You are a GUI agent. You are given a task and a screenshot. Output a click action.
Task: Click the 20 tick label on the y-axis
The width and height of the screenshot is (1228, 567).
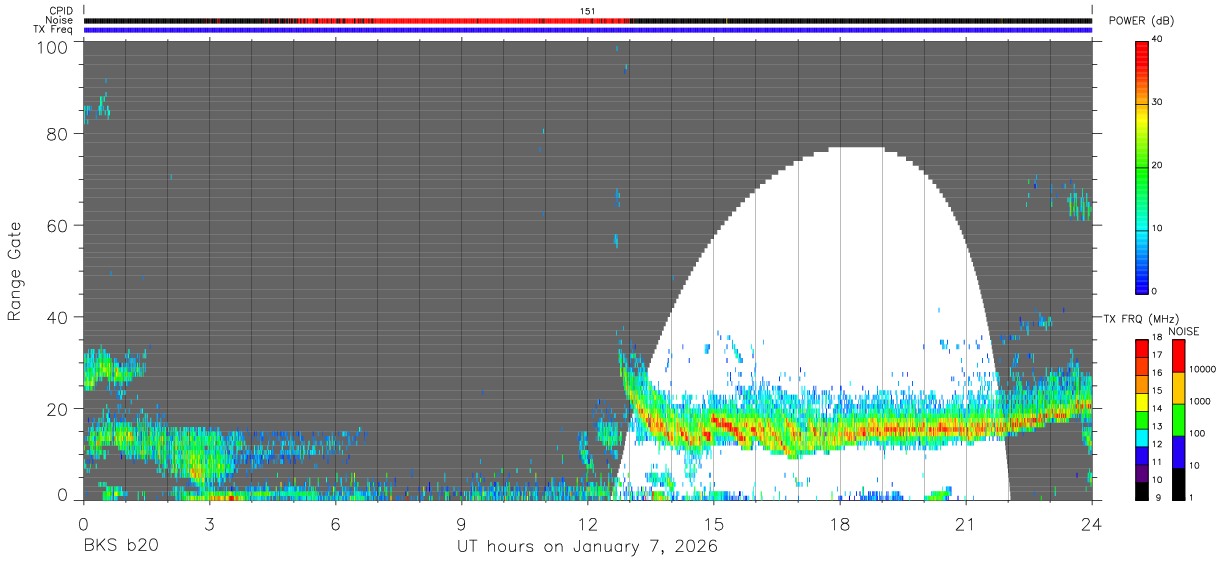tap(57, 408)
